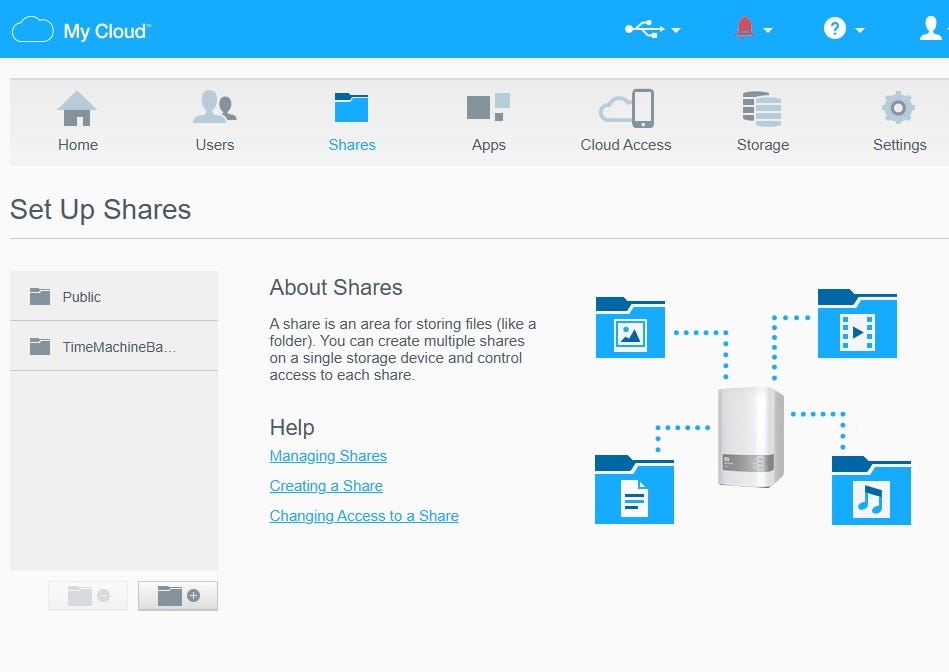Open the Users people icon
The height and width of the screenshot is (672, 949).
214,107
